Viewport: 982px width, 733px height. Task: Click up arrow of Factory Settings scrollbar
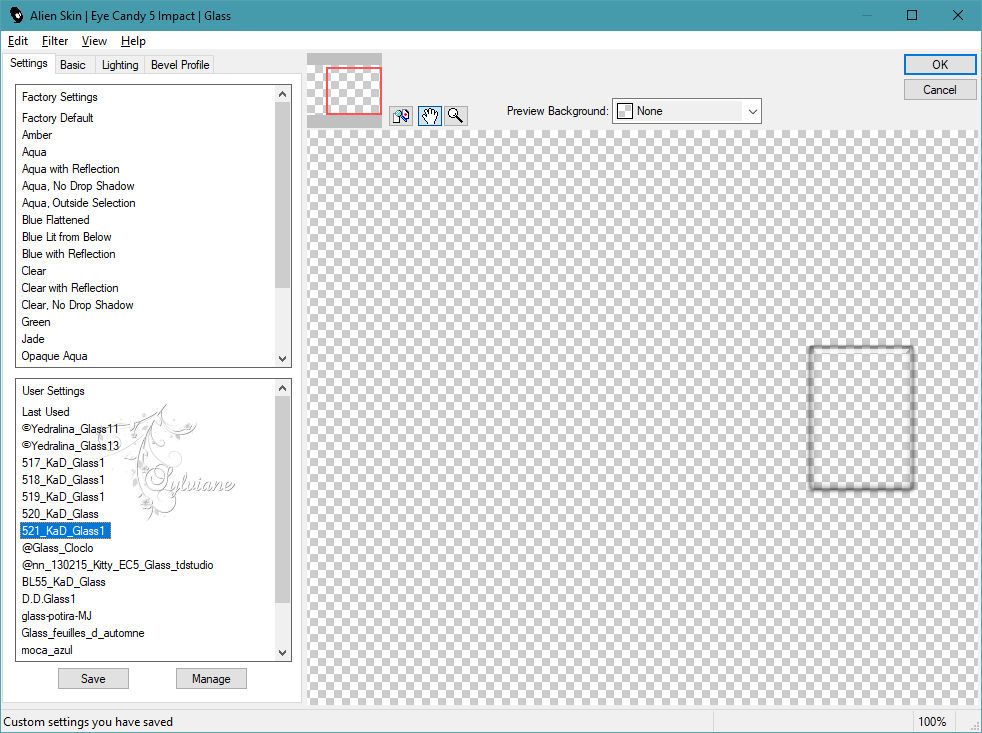click(282, 94)
